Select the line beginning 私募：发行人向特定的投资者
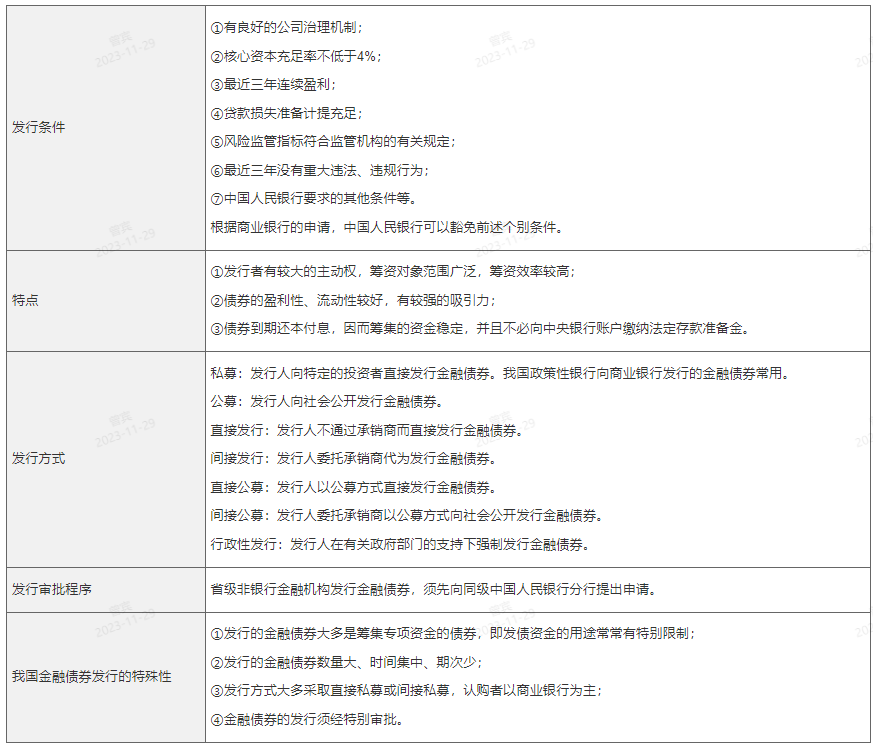 (500, 374)
